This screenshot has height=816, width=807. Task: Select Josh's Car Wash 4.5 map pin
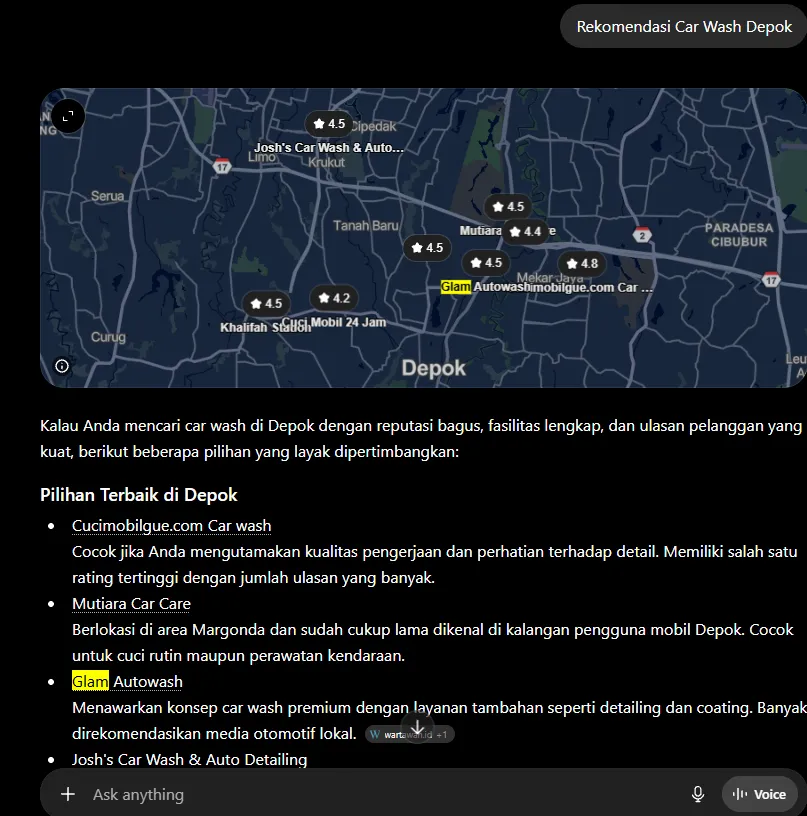329,124
